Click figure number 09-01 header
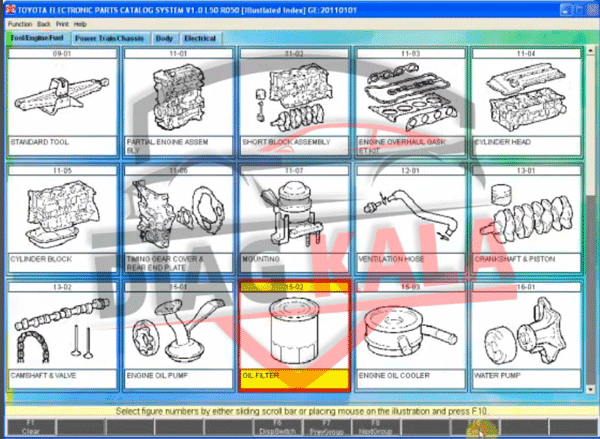 click(x=62, y=54)
